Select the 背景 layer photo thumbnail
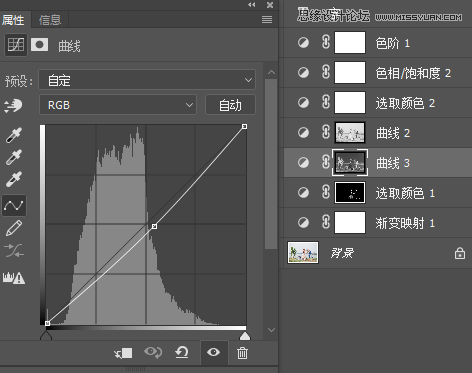The image size is (472, 373). 303,253
